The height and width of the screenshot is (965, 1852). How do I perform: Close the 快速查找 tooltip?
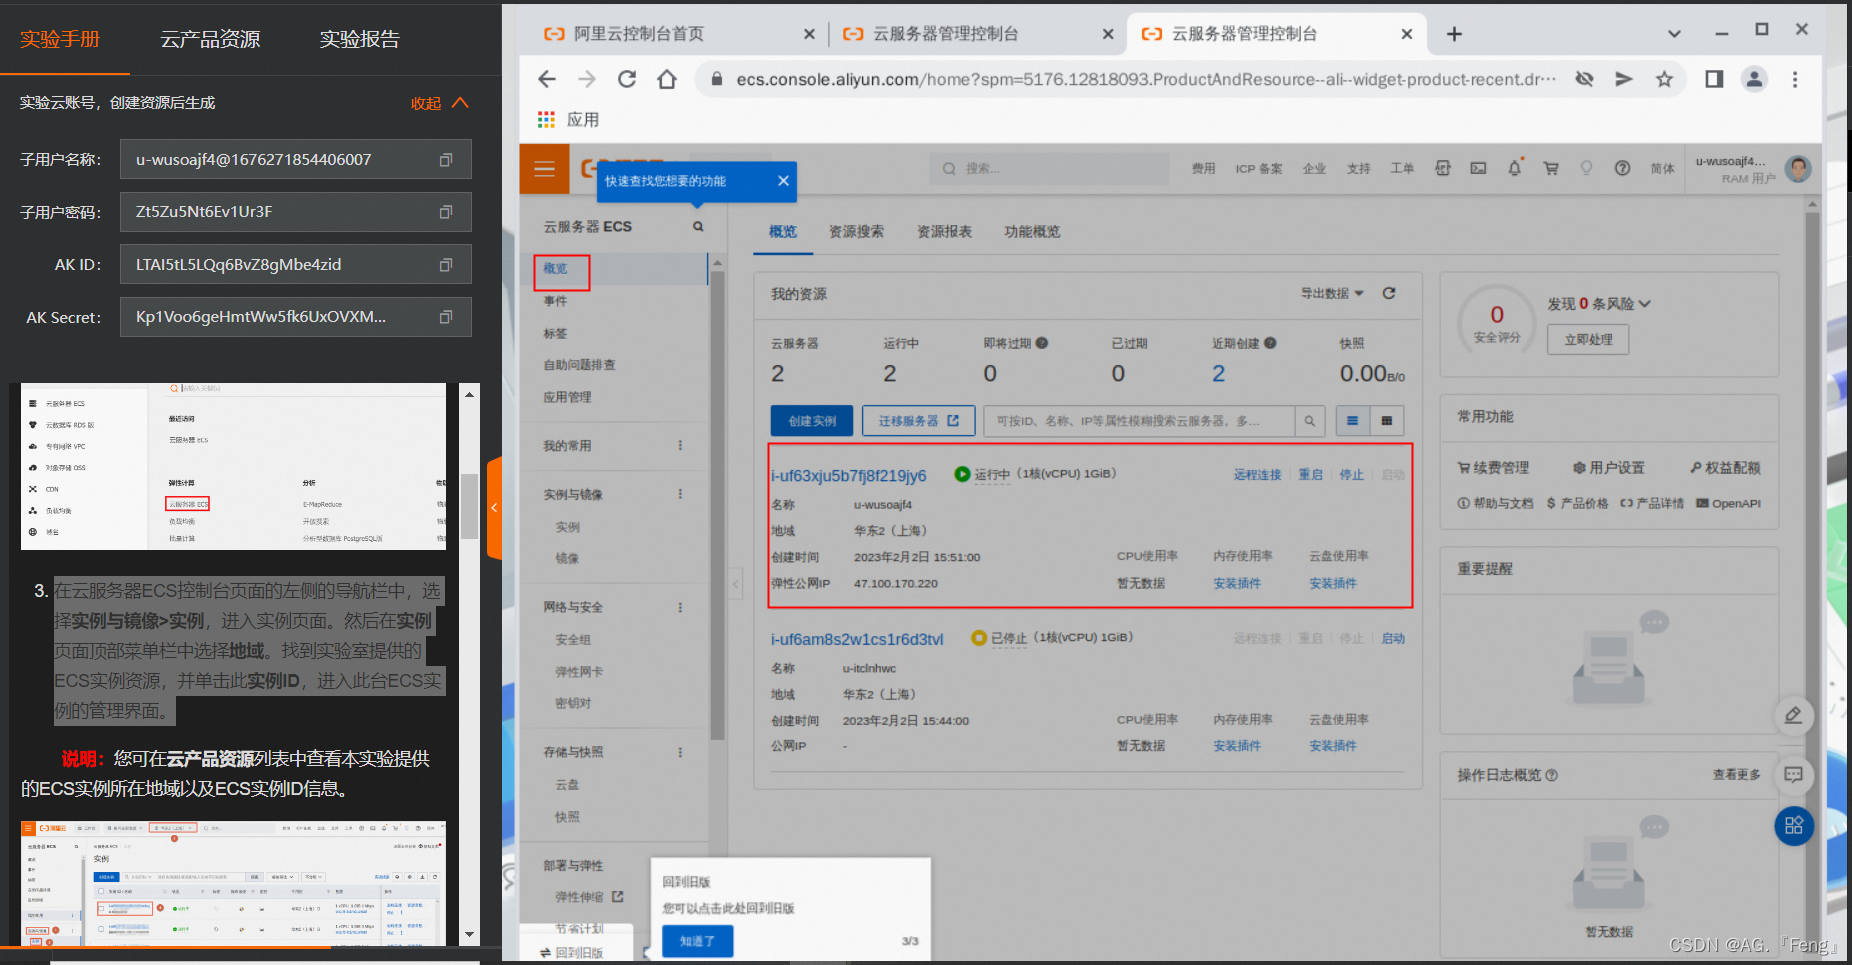click(x=783, y=181)
